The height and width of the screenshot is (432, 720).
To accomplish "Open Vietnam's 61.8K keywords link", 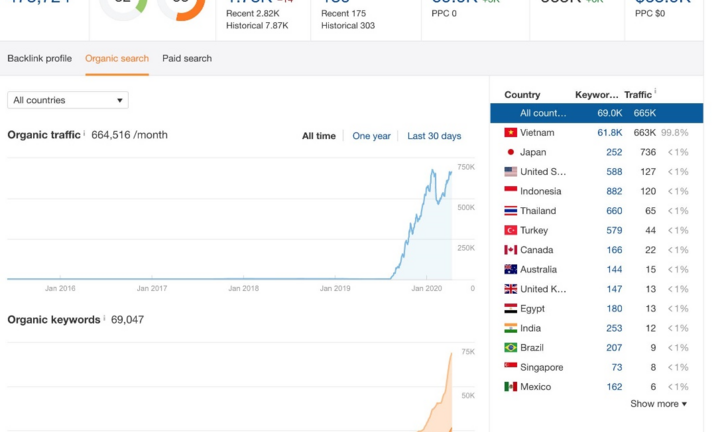I will coord(609,133).
